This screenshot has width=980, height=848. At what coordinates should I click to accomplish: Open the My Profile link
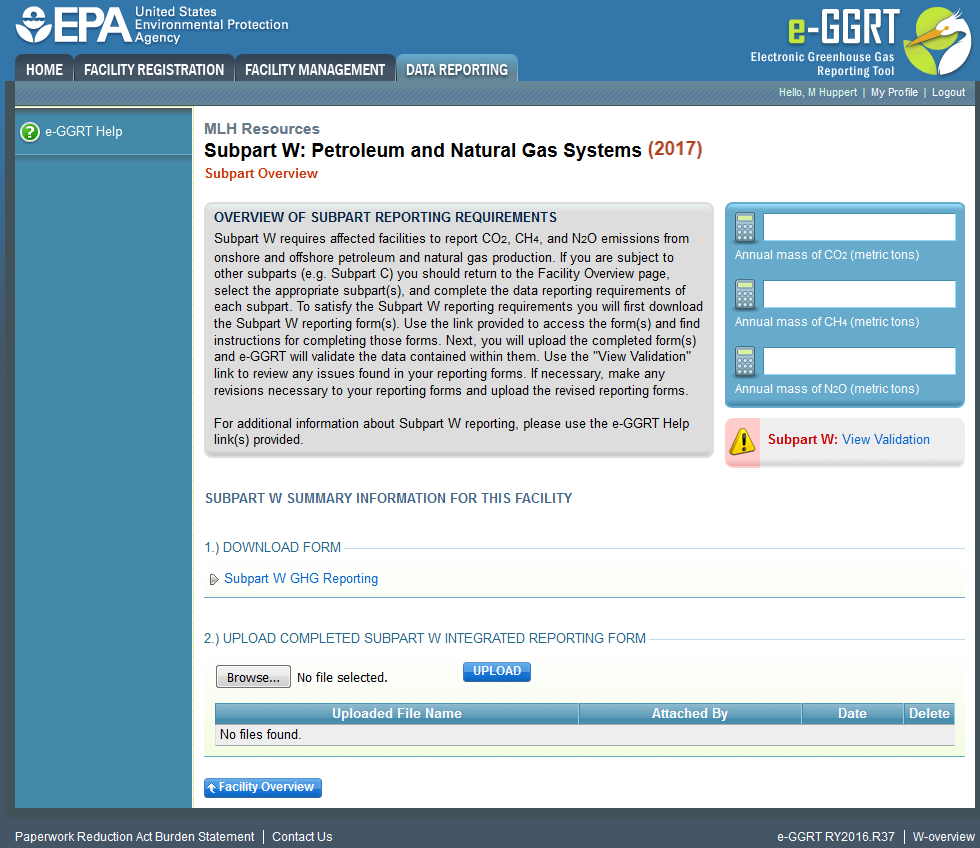click(894, 92)
